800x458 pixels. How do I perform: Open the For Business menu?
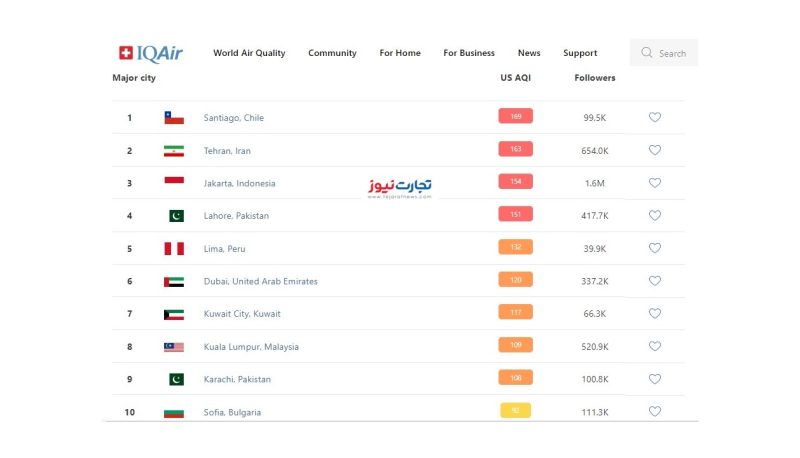click(469, 53)
